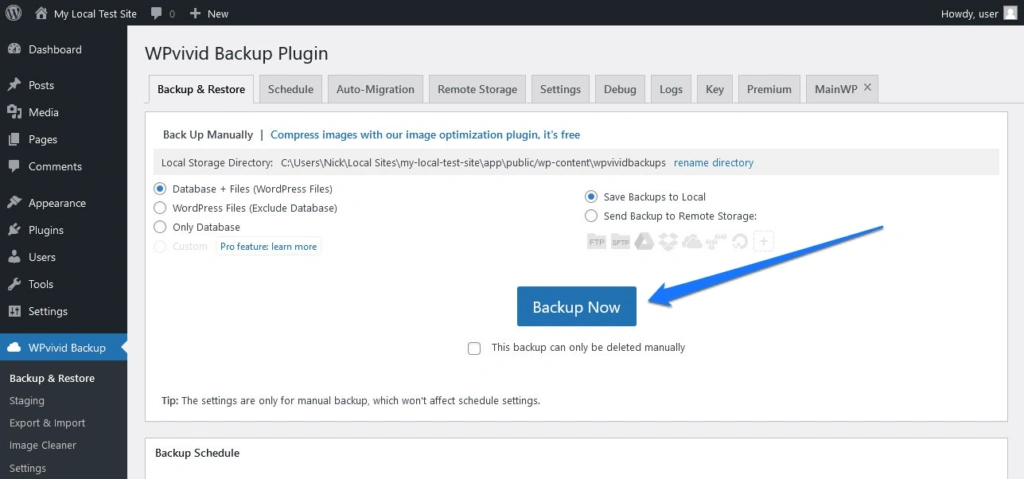The image size is (1024, 479).
Task: Select the SFTP remote storage icon
Action: click(621, 241)
